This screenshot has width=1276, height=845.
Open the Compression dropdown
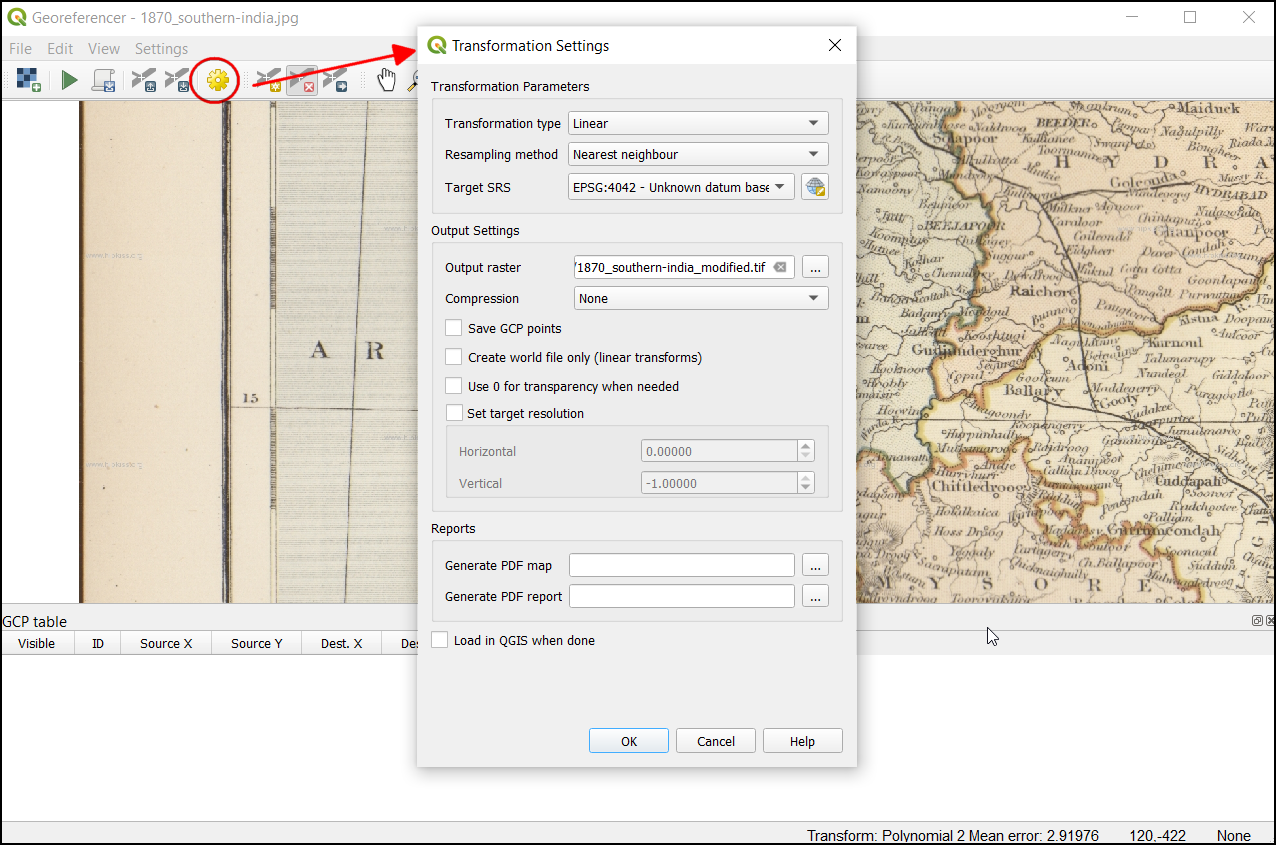(x=701, y=298)
